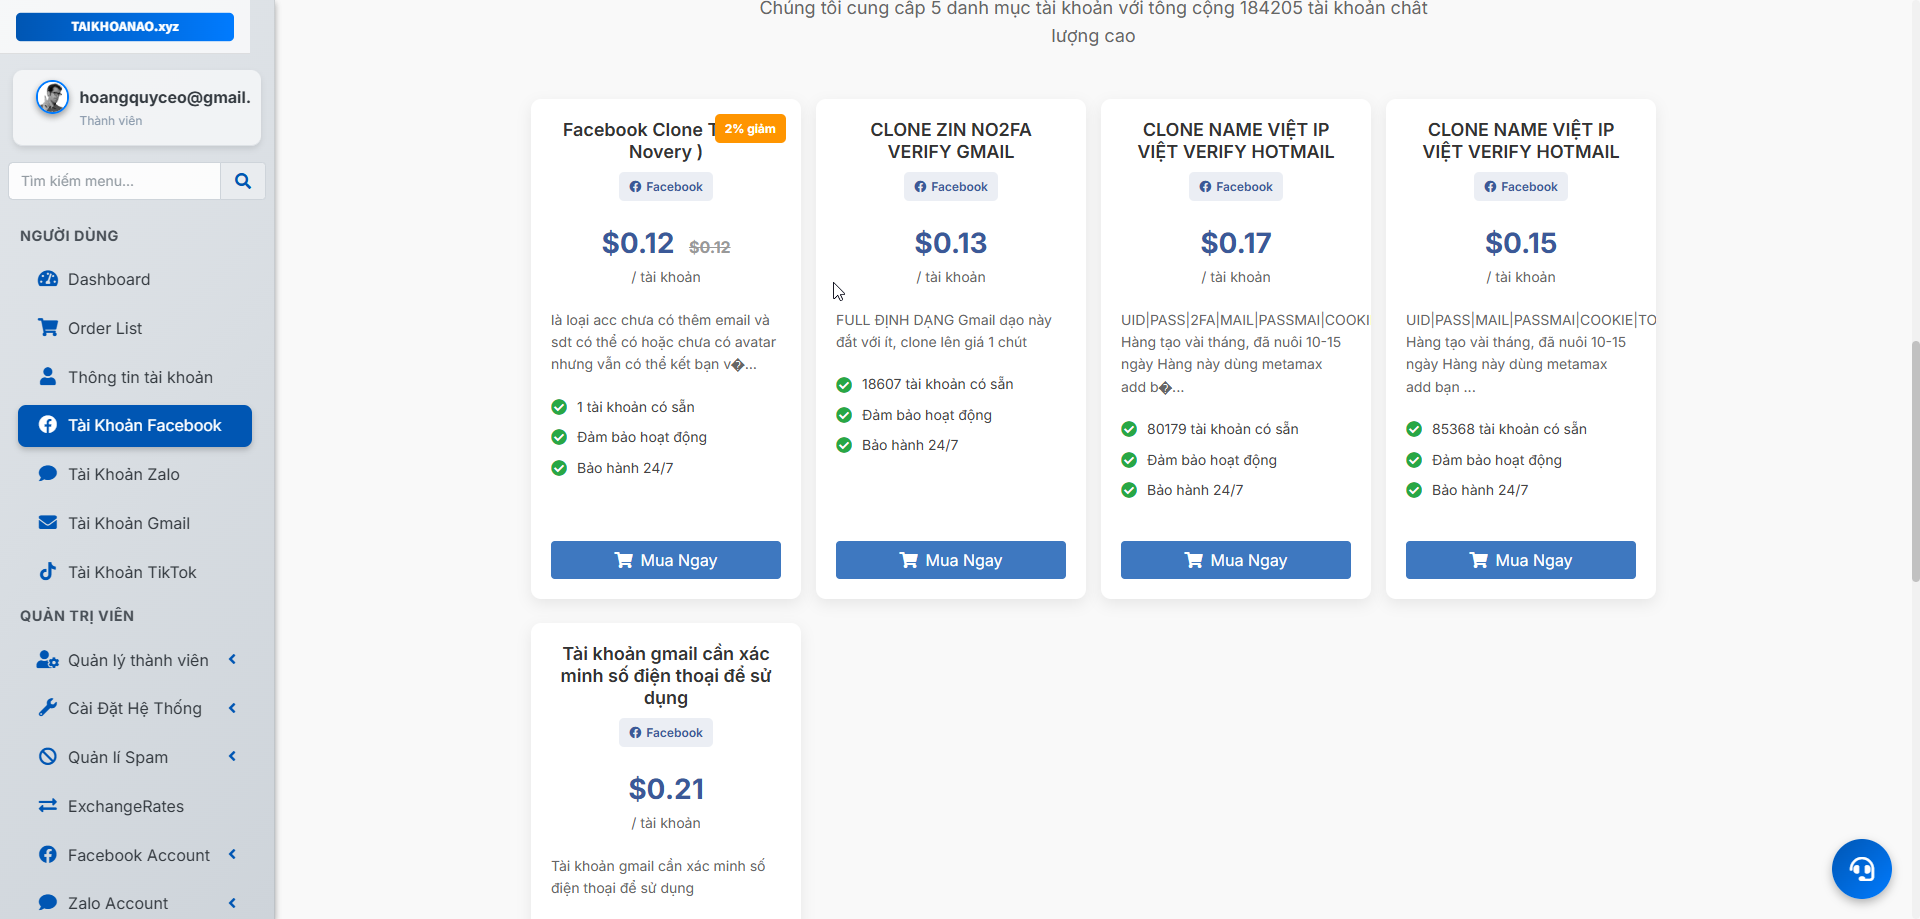
Task: Expand the Zalo Account section
Action: [x=232, y=903]
